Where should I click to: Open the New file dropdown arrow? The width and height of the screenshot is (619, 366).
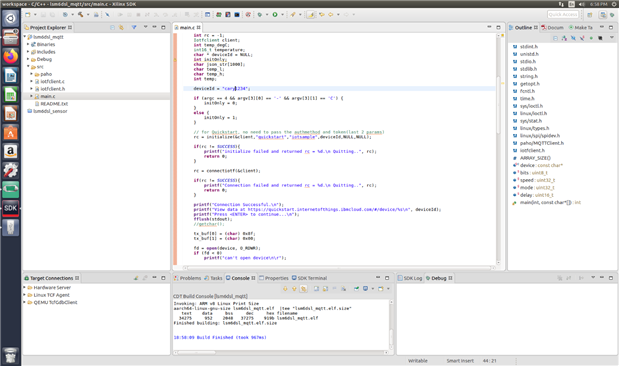tap(35, 15)
